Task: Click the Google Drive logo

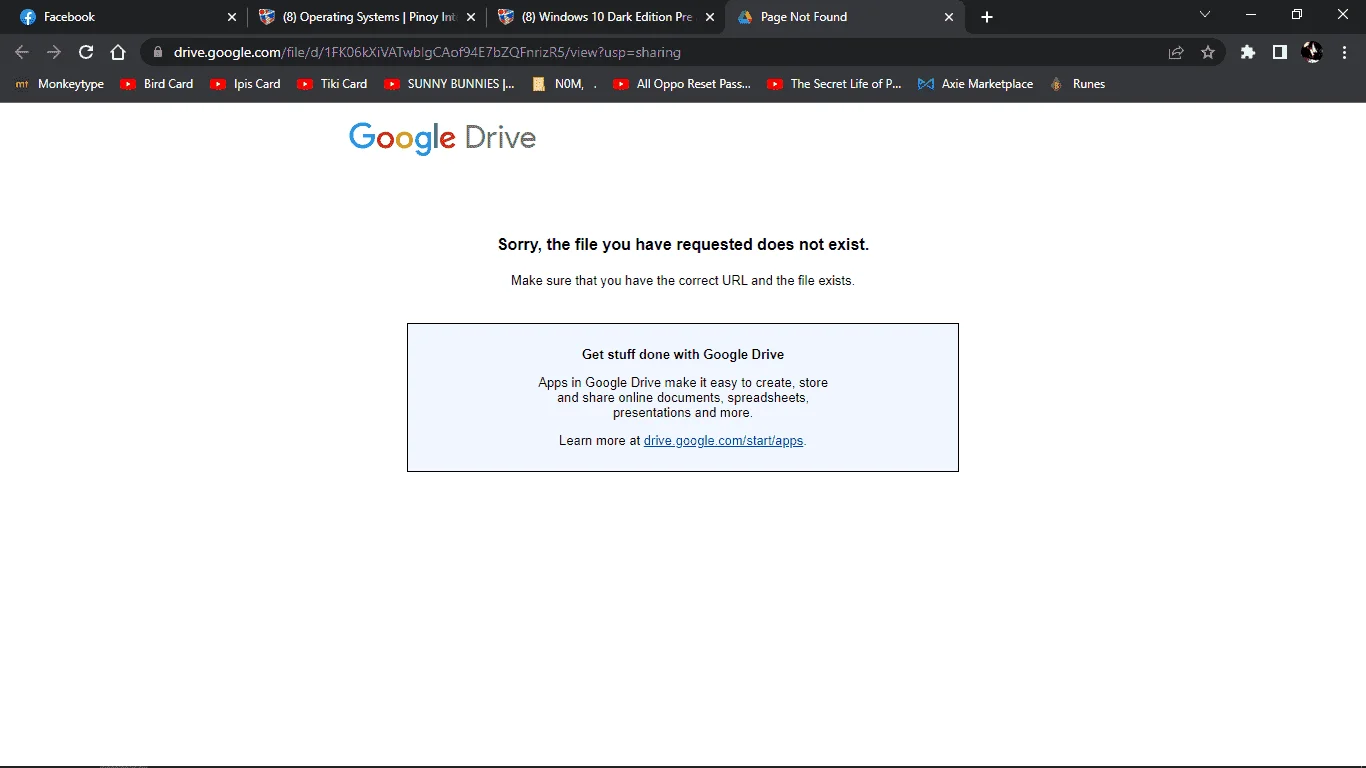Action: point(442,138)
